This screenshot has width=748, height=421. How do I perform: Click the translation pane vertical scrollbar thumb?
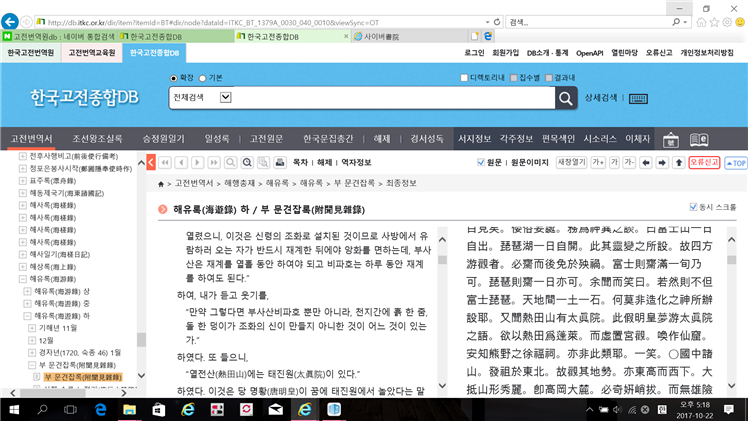click(442, 260)
